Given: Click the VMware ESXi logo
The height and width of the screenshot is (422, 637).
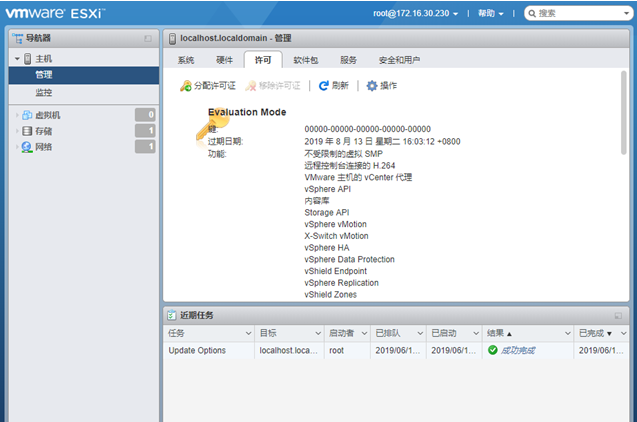Looking at the screenshot, I should 55,13.
